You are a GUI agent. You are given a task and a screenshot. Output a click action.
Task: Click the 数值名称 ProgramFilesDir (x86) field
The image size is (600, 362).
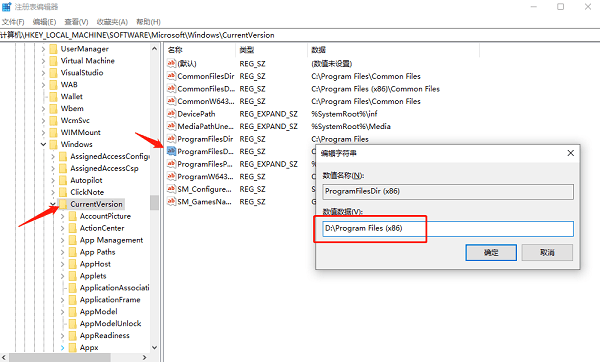click(x=448, y=191)
